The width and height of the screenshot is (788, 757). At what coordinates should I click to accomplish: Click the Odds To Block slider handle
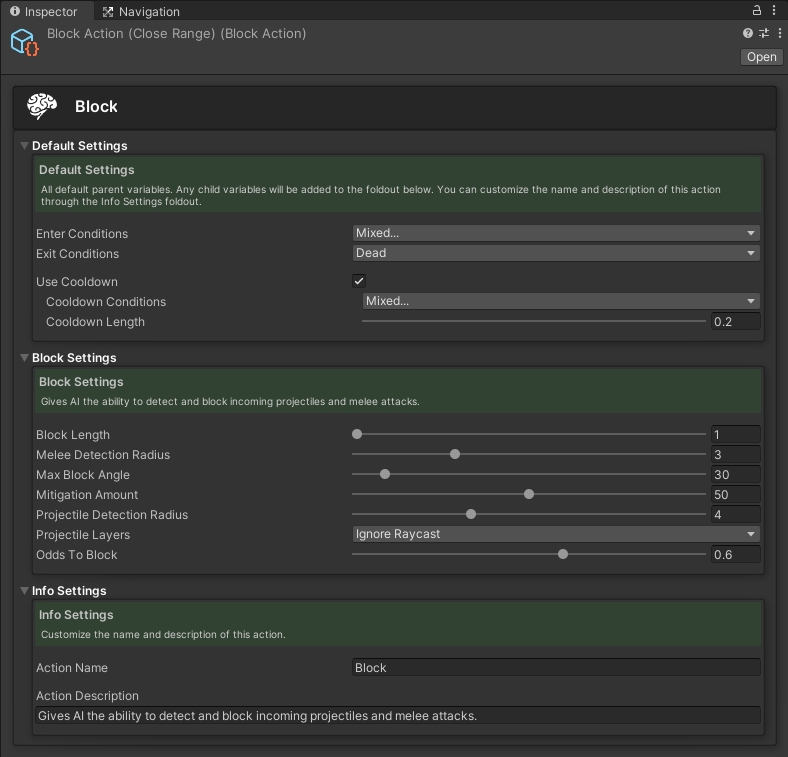pos(563,554)
